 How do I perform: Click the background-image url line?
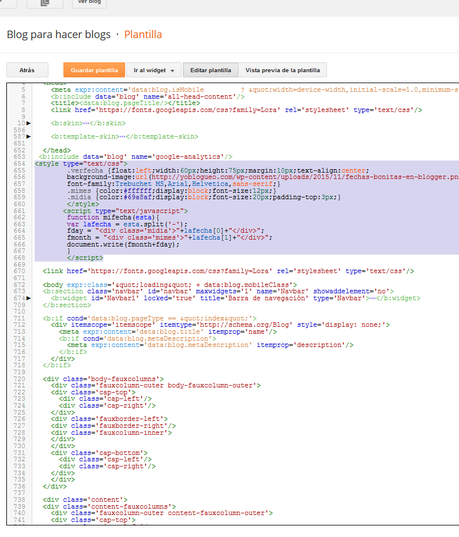point(262,177)
